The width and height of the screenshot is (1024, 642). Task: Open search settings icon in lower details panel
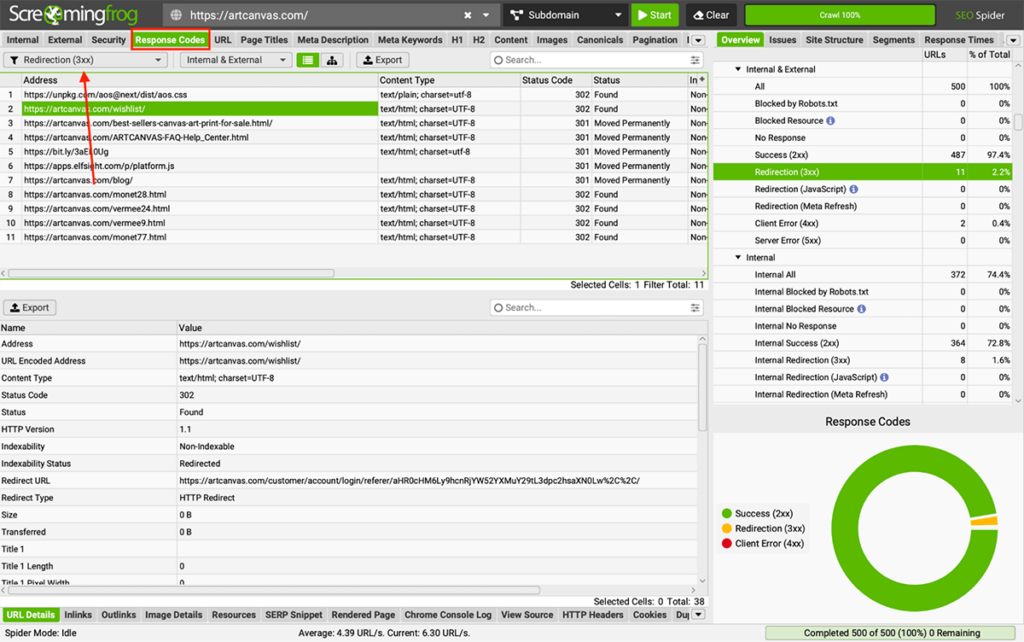[x=696, y=308]
